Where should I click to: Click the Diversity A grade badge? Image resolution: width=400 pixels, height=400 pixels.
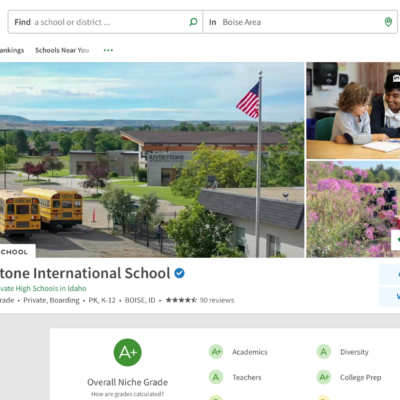click(x=324, y=352)
